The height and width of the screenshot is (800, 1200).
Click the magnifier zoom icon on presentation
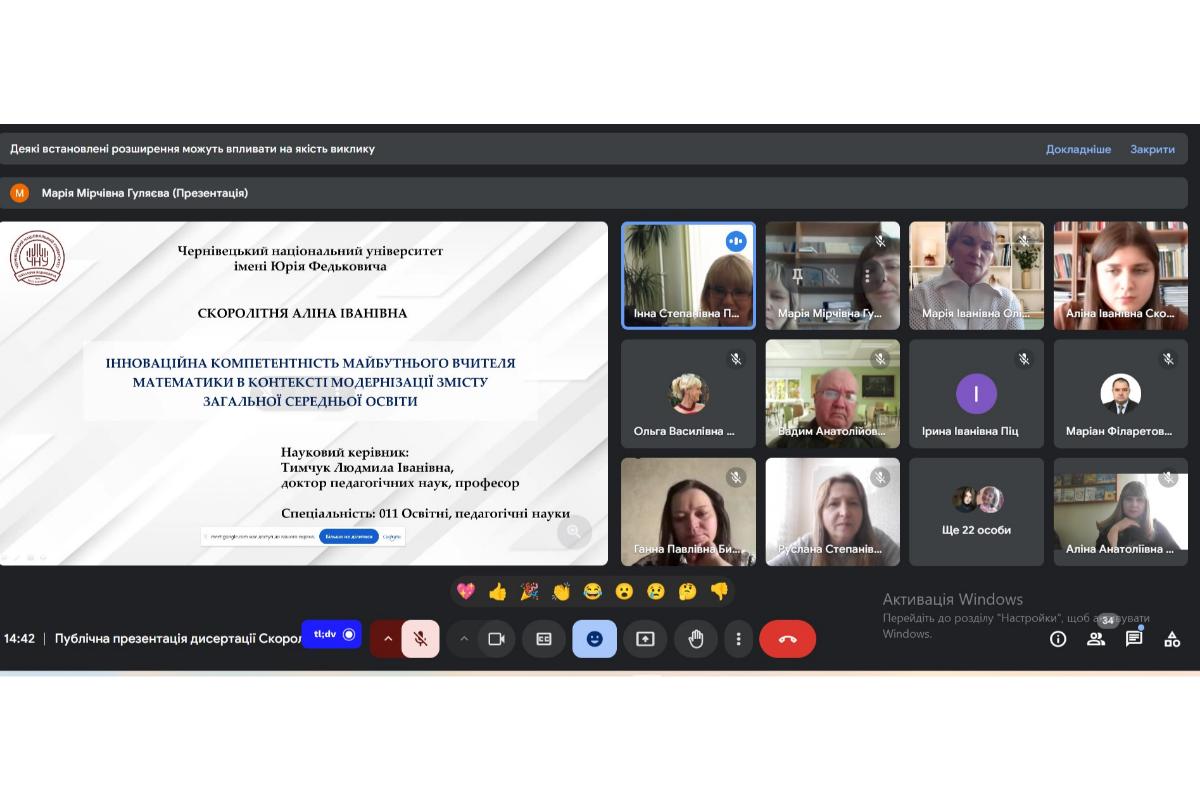point(574,531)
